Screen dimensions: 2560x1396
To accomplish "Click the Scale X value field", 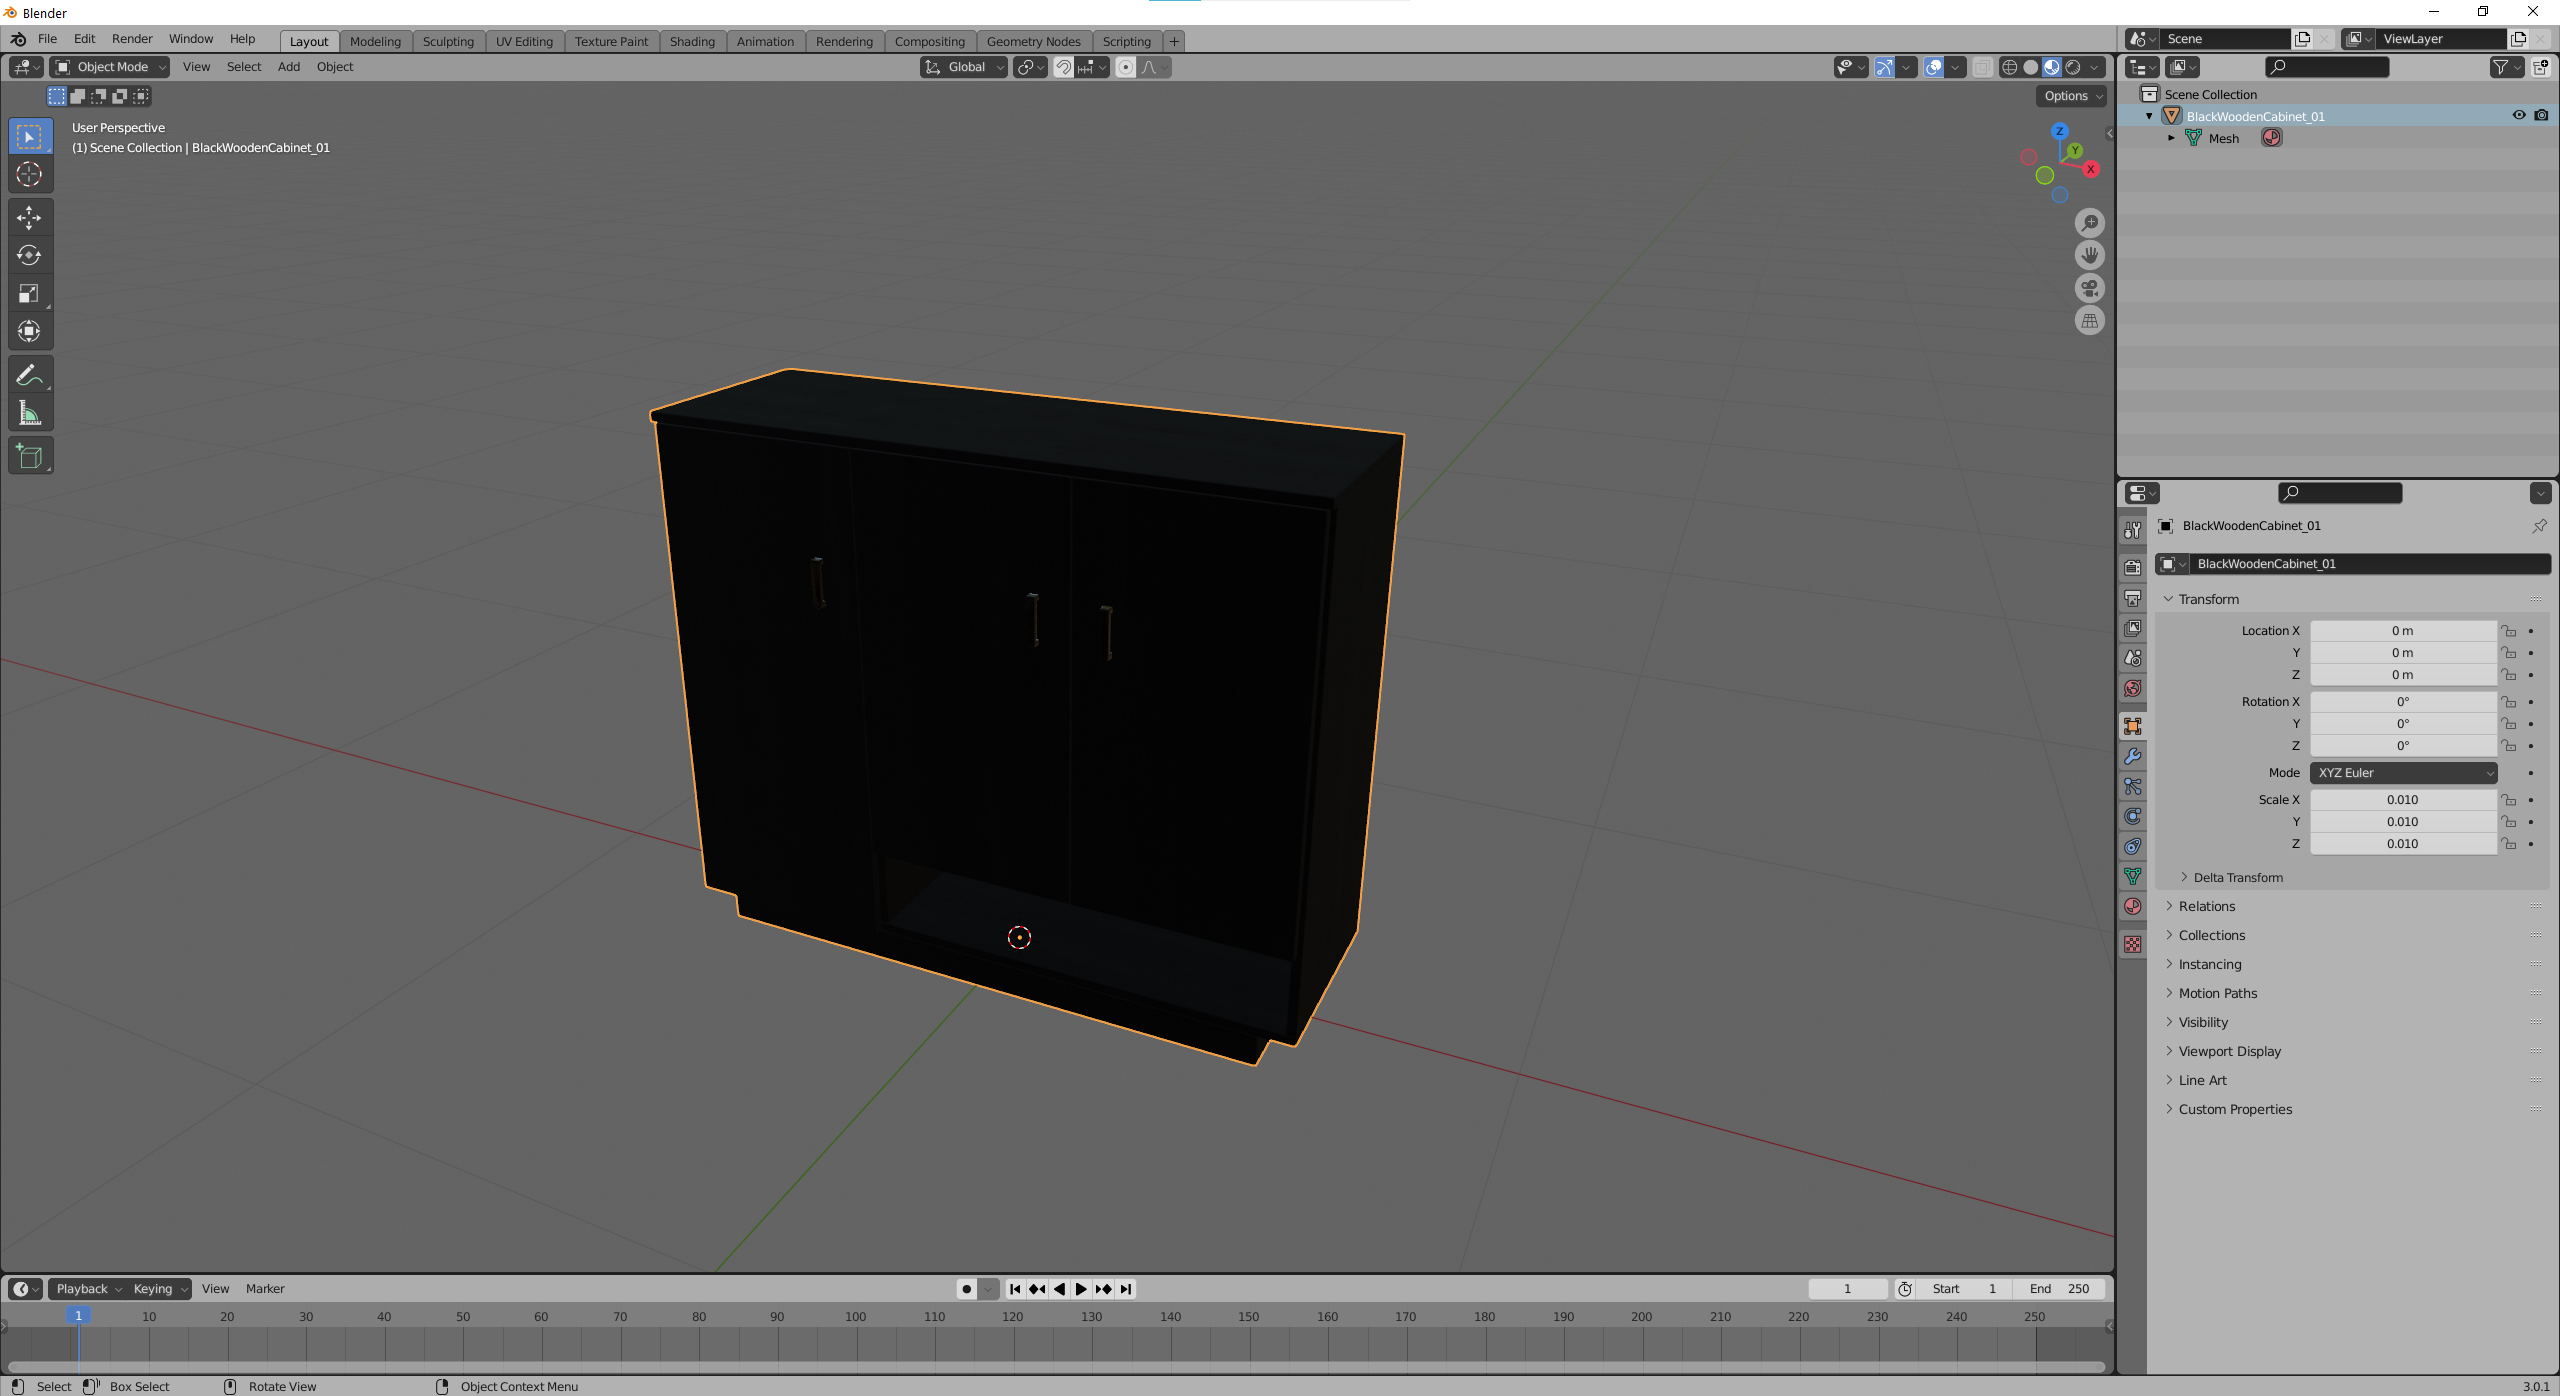I will [x=2401, y=800].
